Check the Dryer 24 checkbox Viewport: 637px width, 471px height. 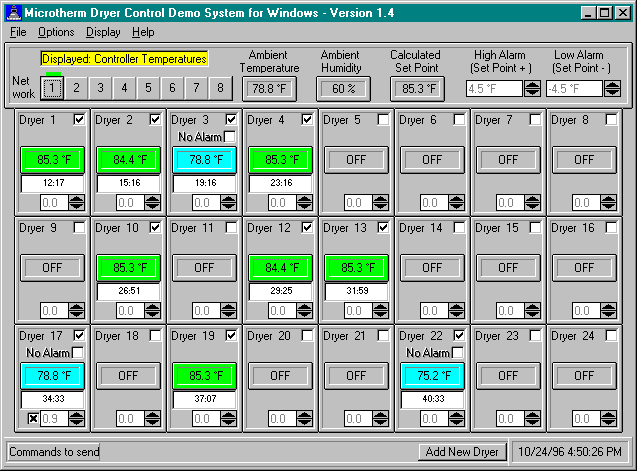[x=611, y=335]
